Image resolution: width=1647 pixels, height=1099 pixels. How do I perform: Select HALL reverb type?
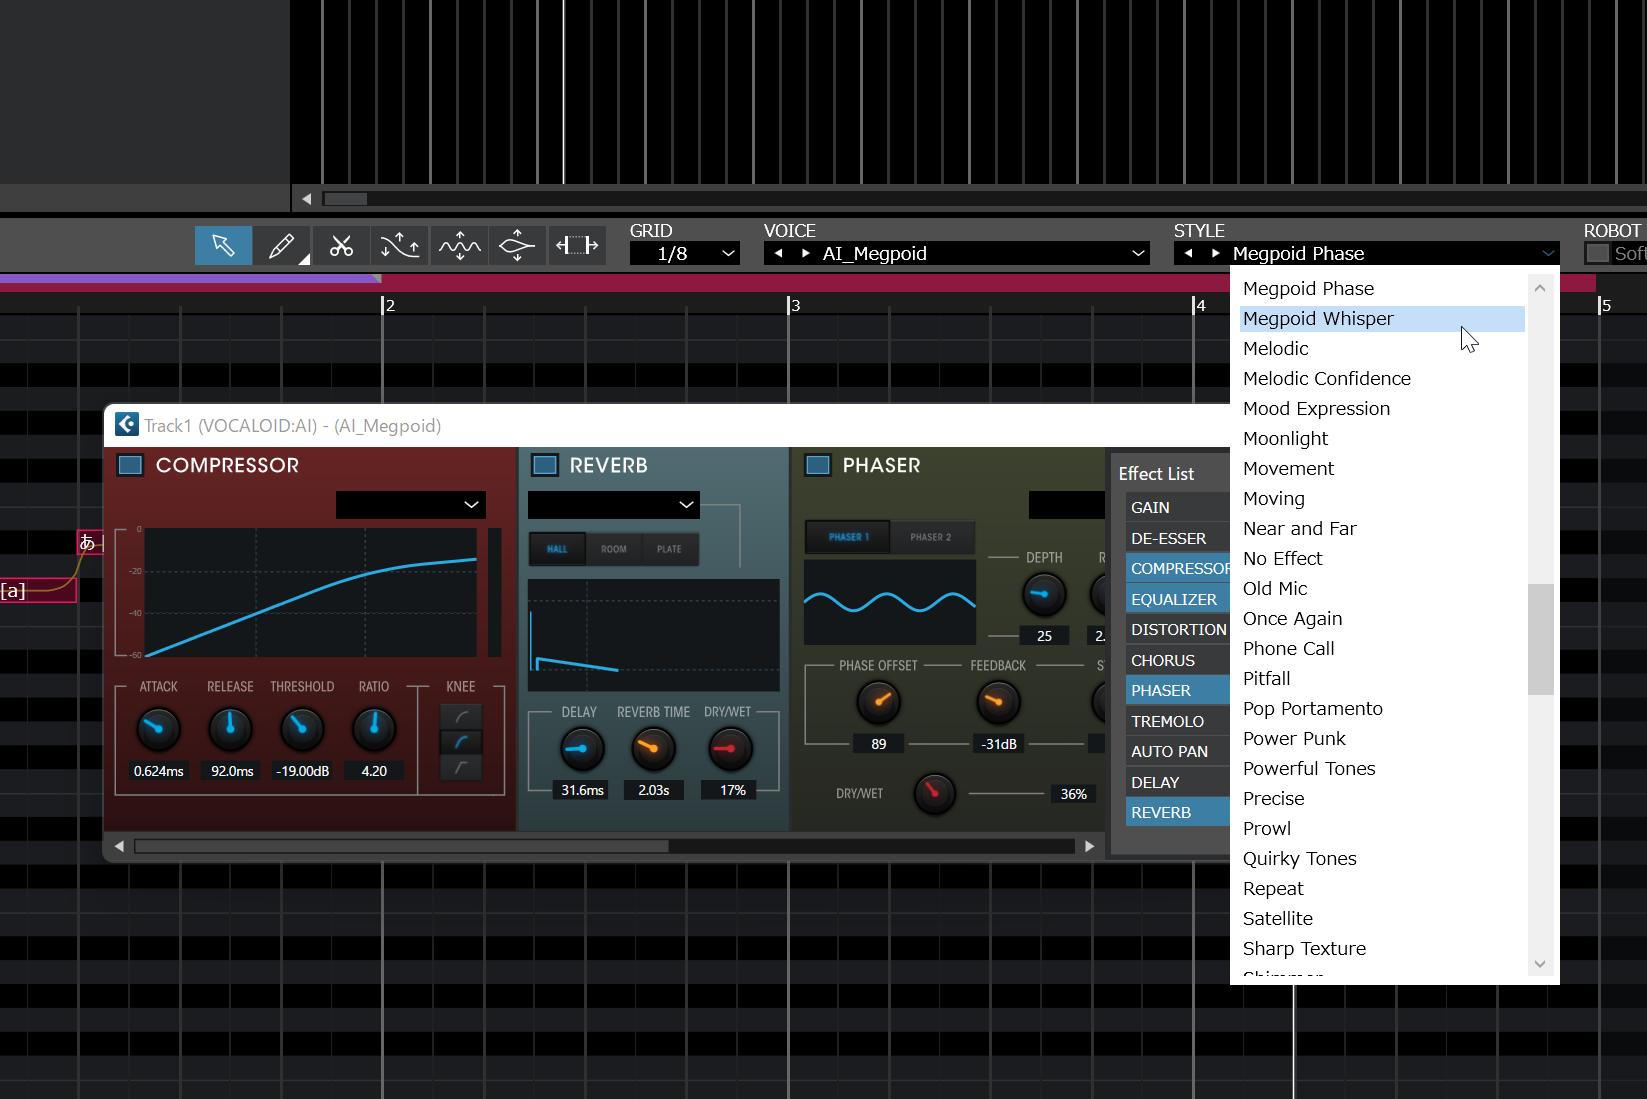click(557, 549)
